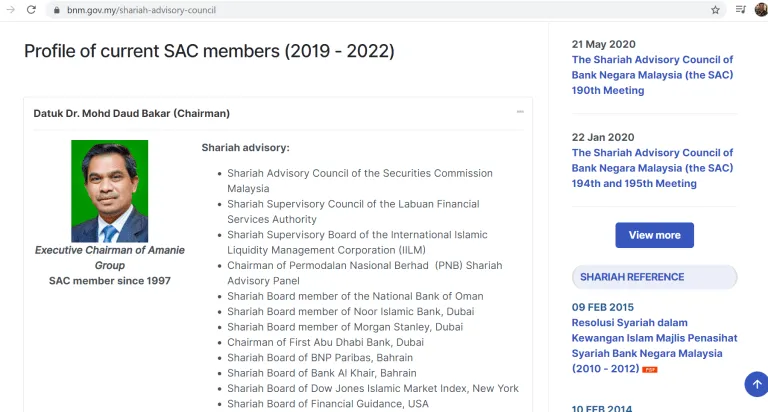This screenshot has width=768, height=412.
Task: Open SAC 194th and 195th Meeting link
Action: point(652,168)
